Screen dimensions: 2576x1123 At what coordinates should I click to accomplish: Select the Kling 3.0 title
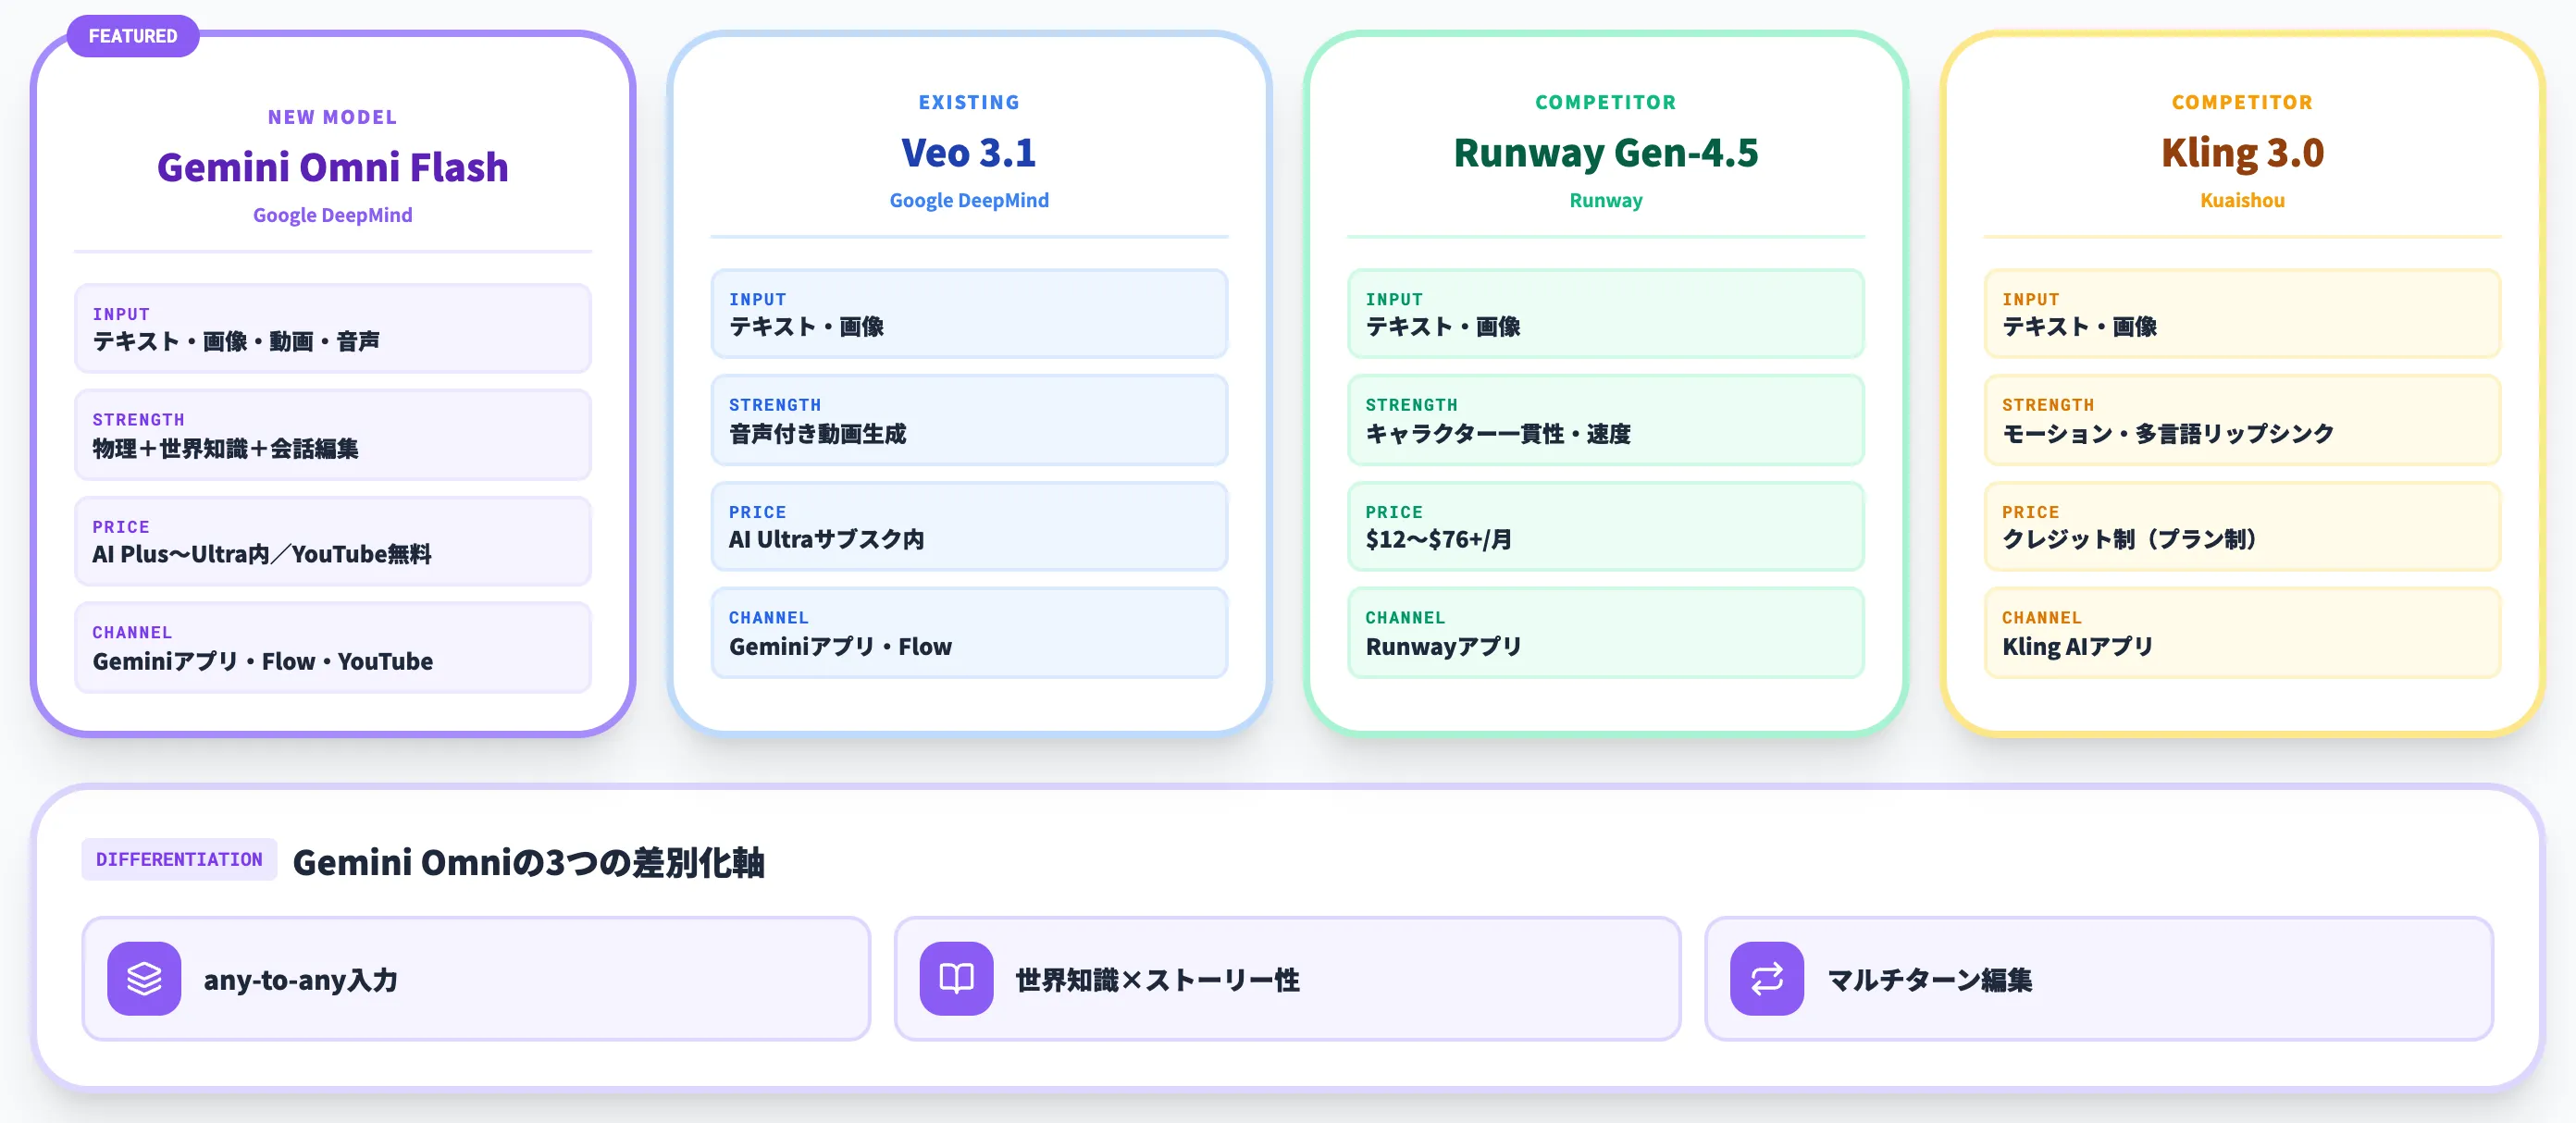tap(2242, 152)
